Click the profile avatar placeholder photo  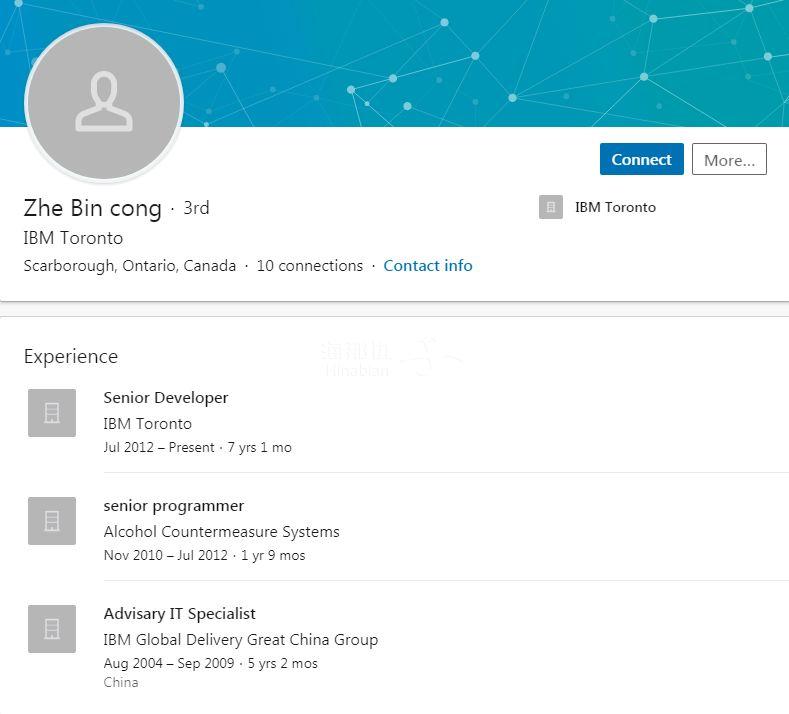[x=104, y=103]
